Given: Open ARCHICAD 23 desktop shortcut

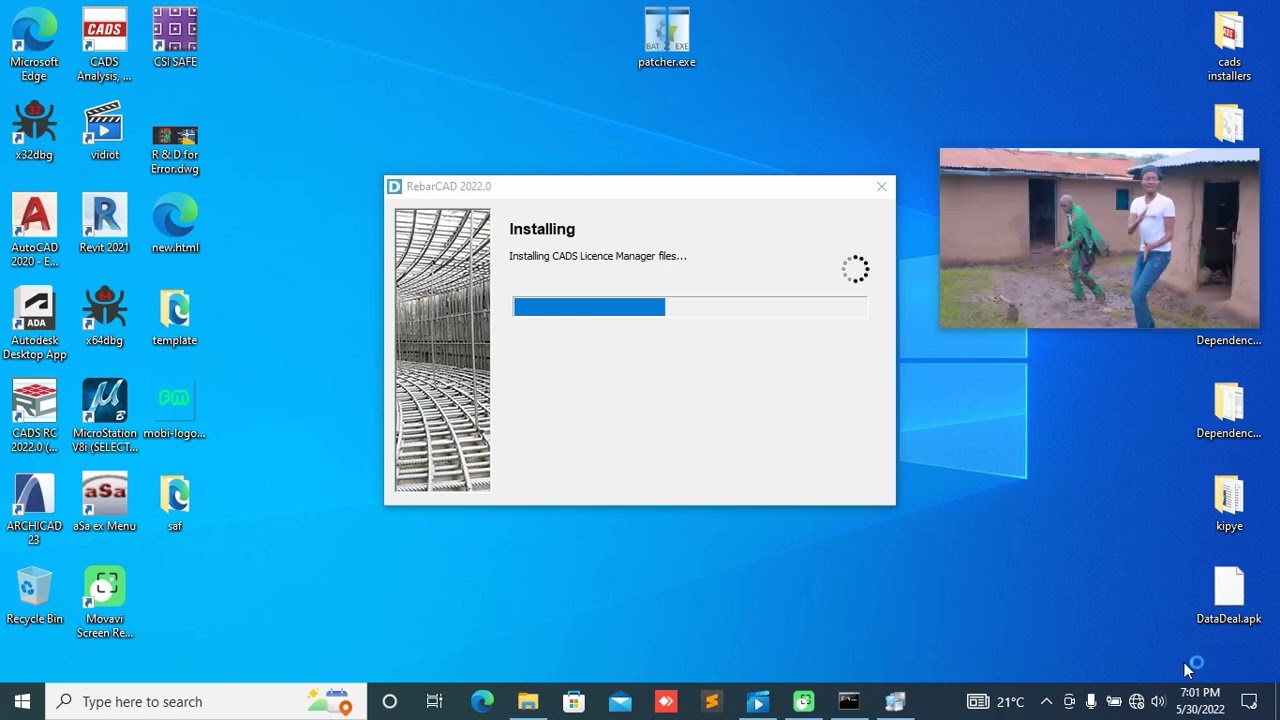Looking at the screenshot, I should (x=34, y=509).
